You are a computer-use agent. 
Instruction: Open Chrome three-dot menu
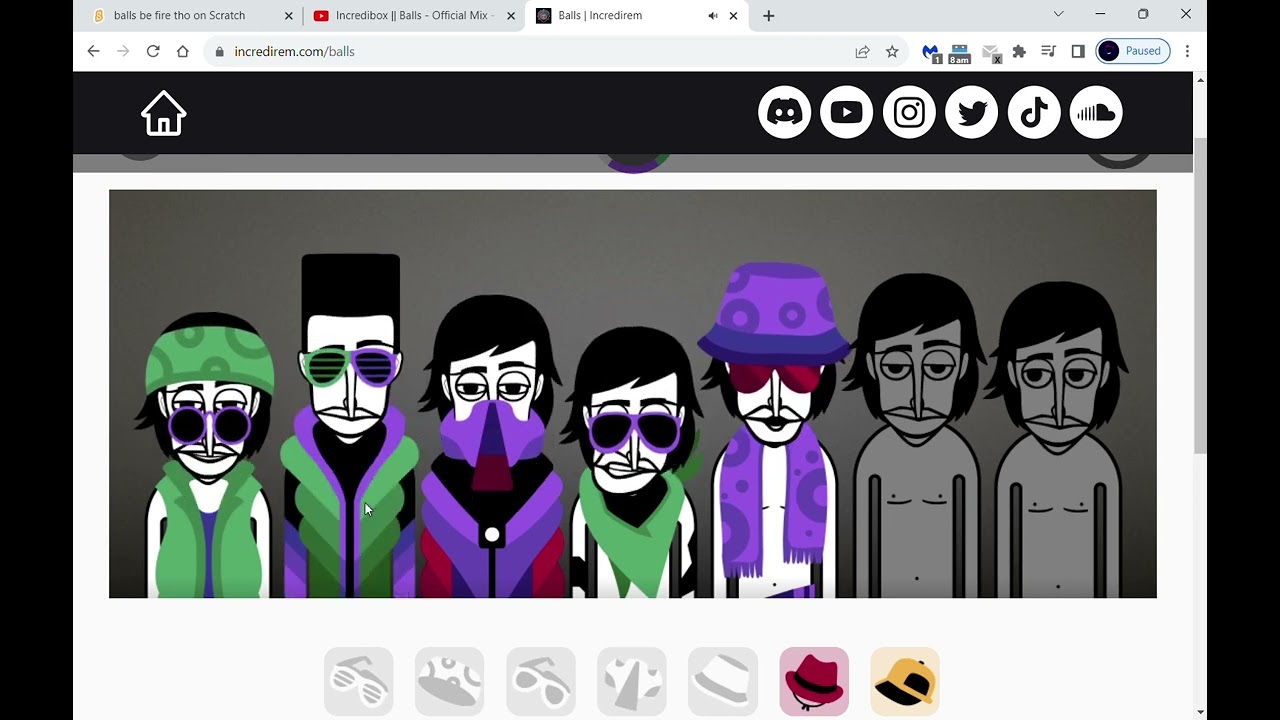(x=1187, y=51)
